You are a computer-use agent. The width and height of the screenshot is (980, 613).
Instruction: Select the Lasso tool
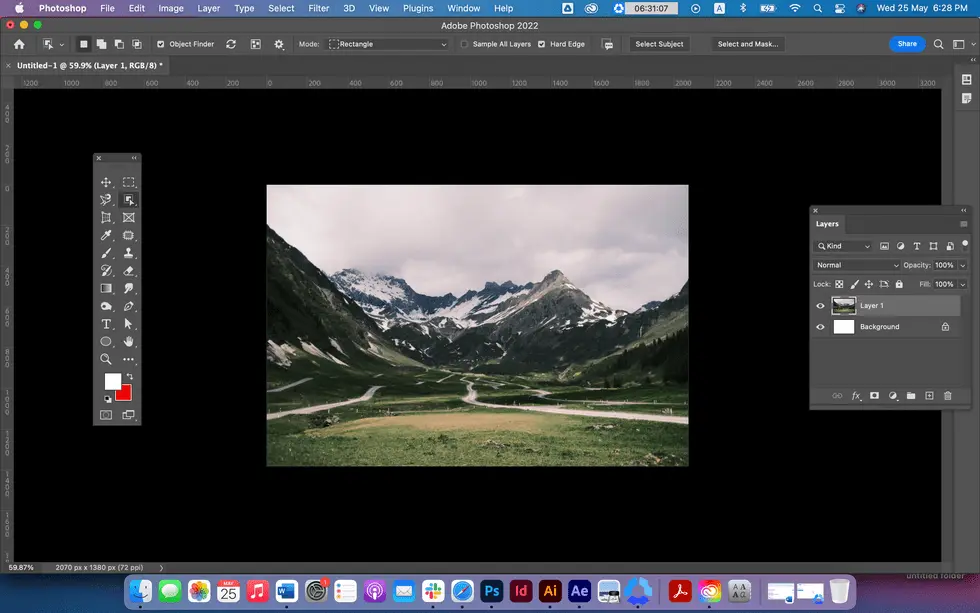[x=105, y=199]
